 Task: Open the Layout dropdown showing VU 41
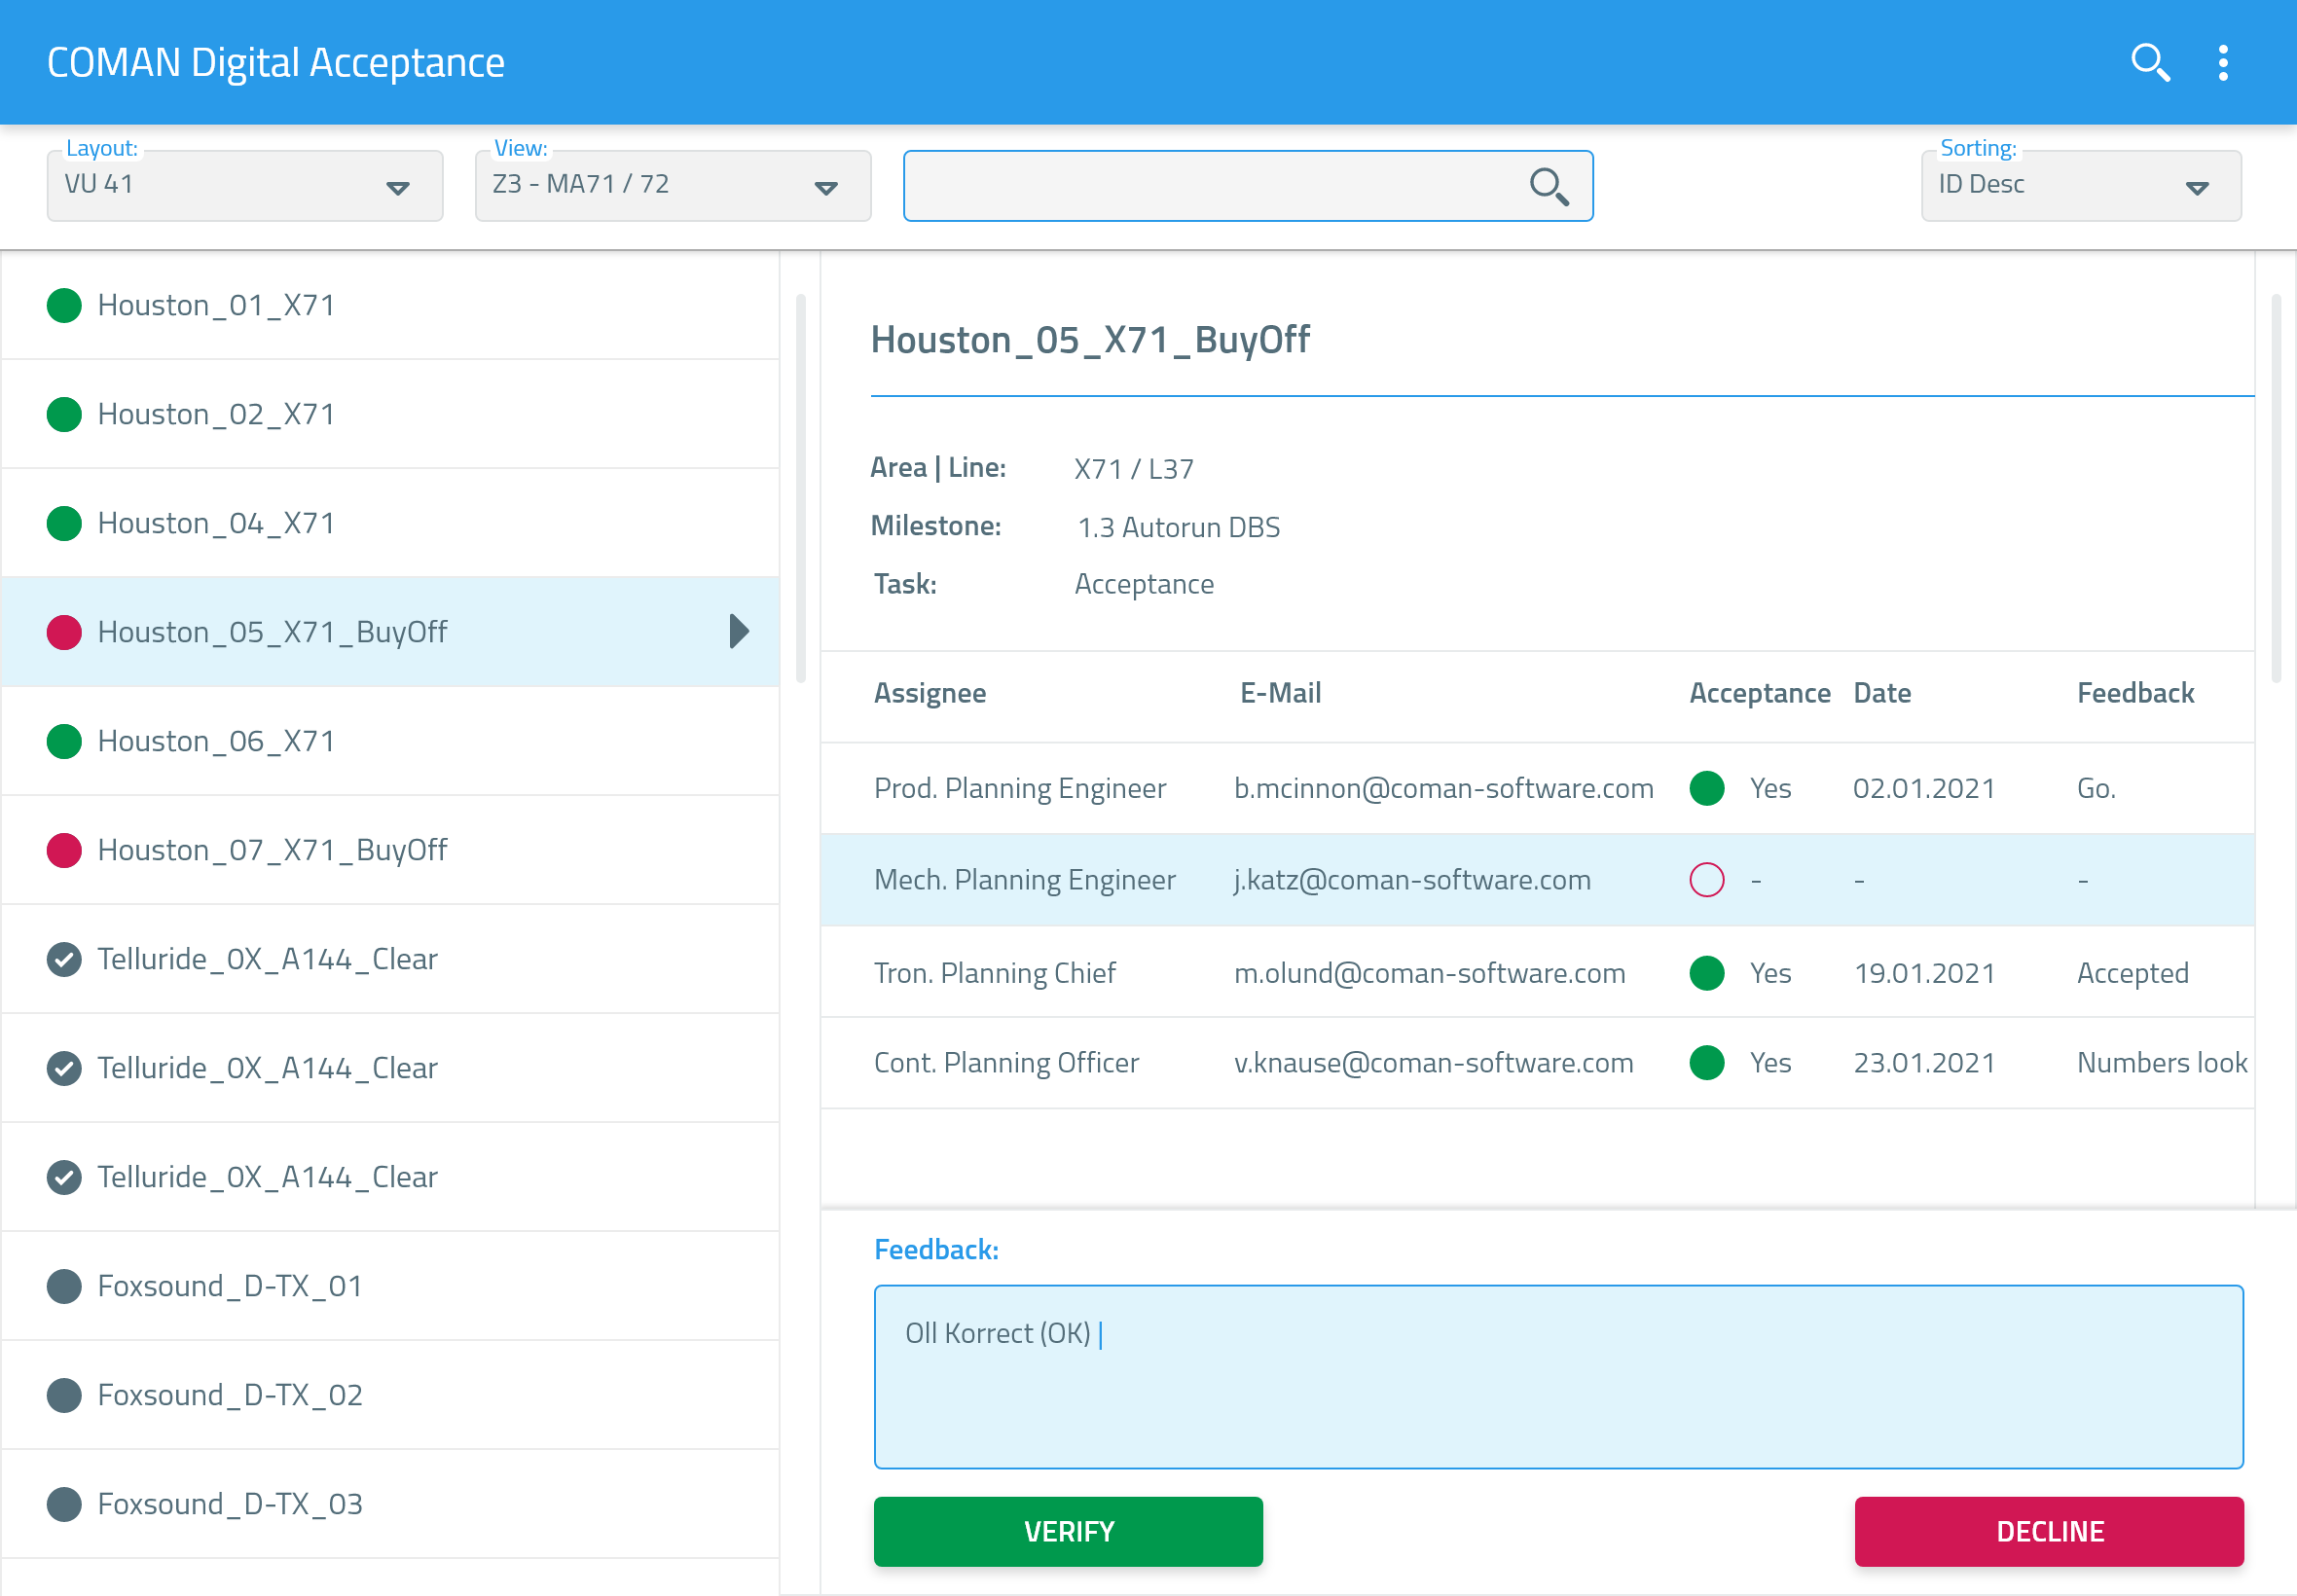(245, 186)
